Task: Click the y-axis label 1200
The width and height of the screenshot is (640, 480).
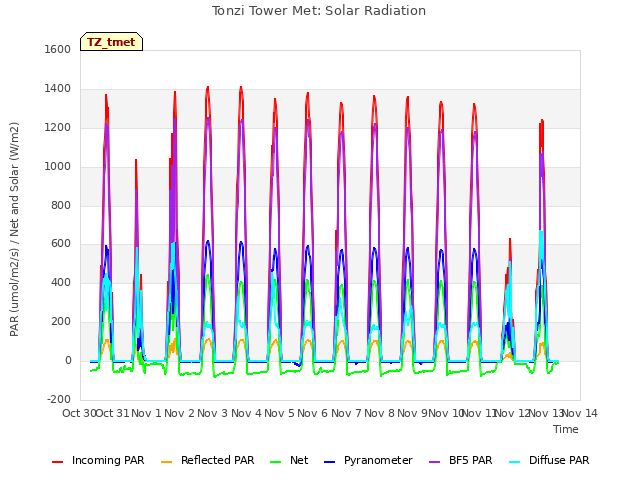Action: (x=58, y=128)
